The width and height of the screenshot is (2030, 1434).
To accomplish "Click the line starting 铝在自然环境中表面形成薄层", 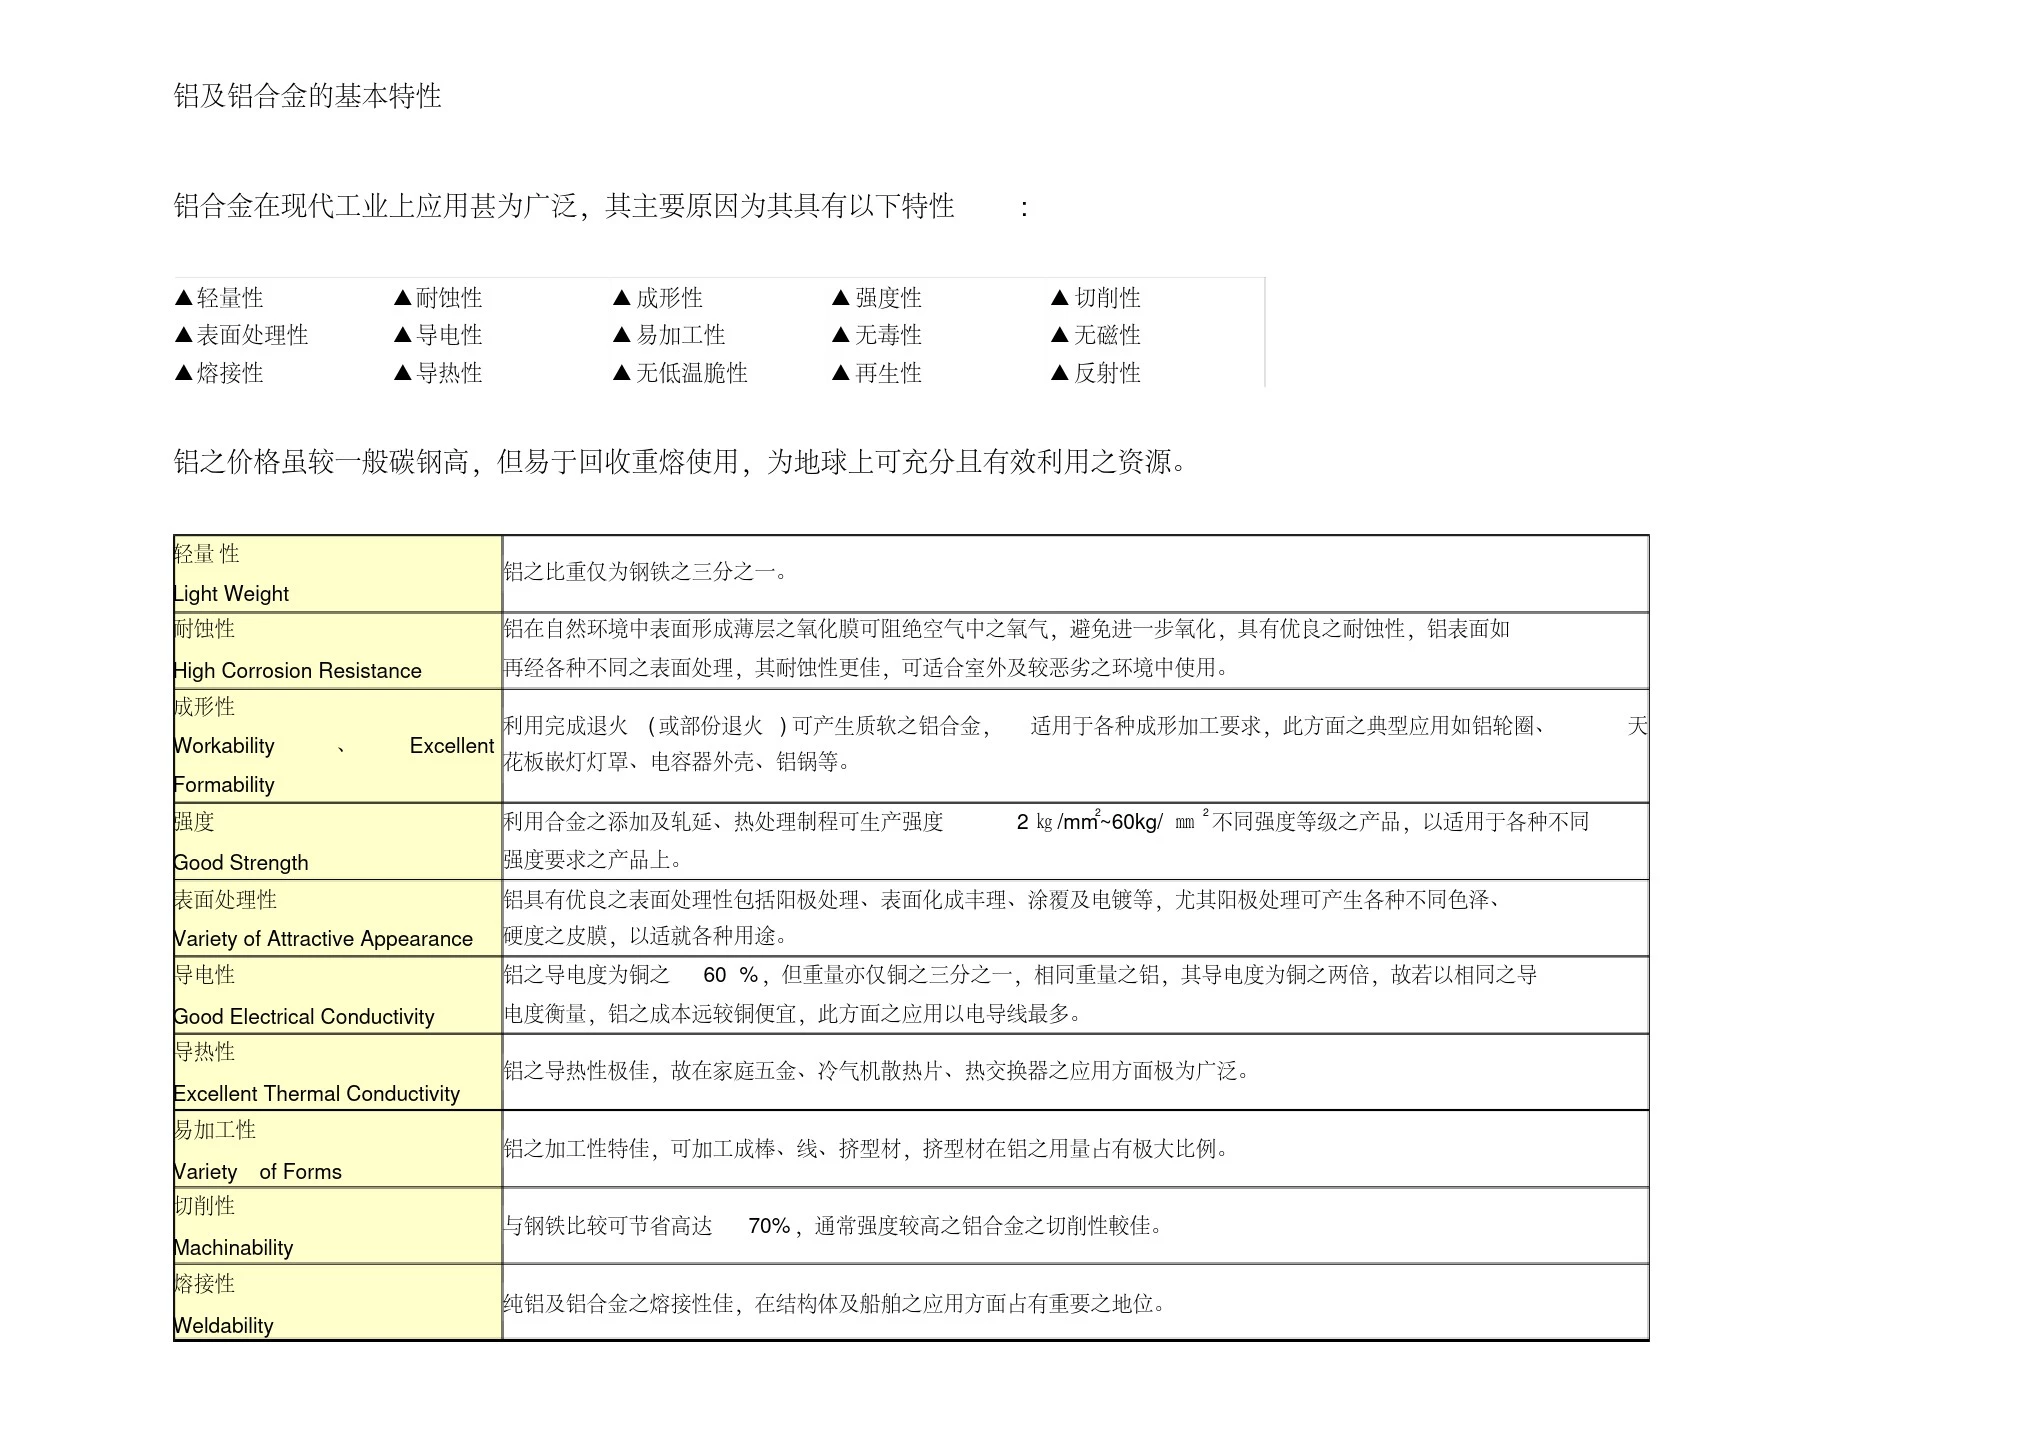I will point(1007,629).
